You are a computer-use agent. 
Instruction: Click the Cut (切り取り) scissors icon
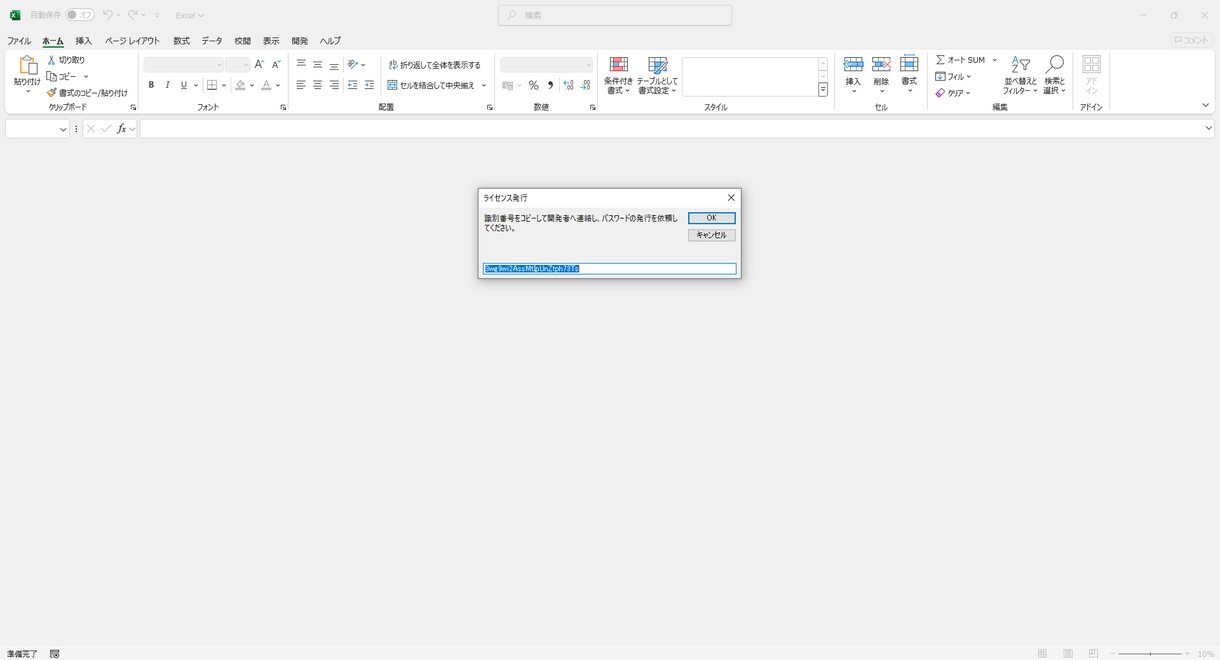52,60
